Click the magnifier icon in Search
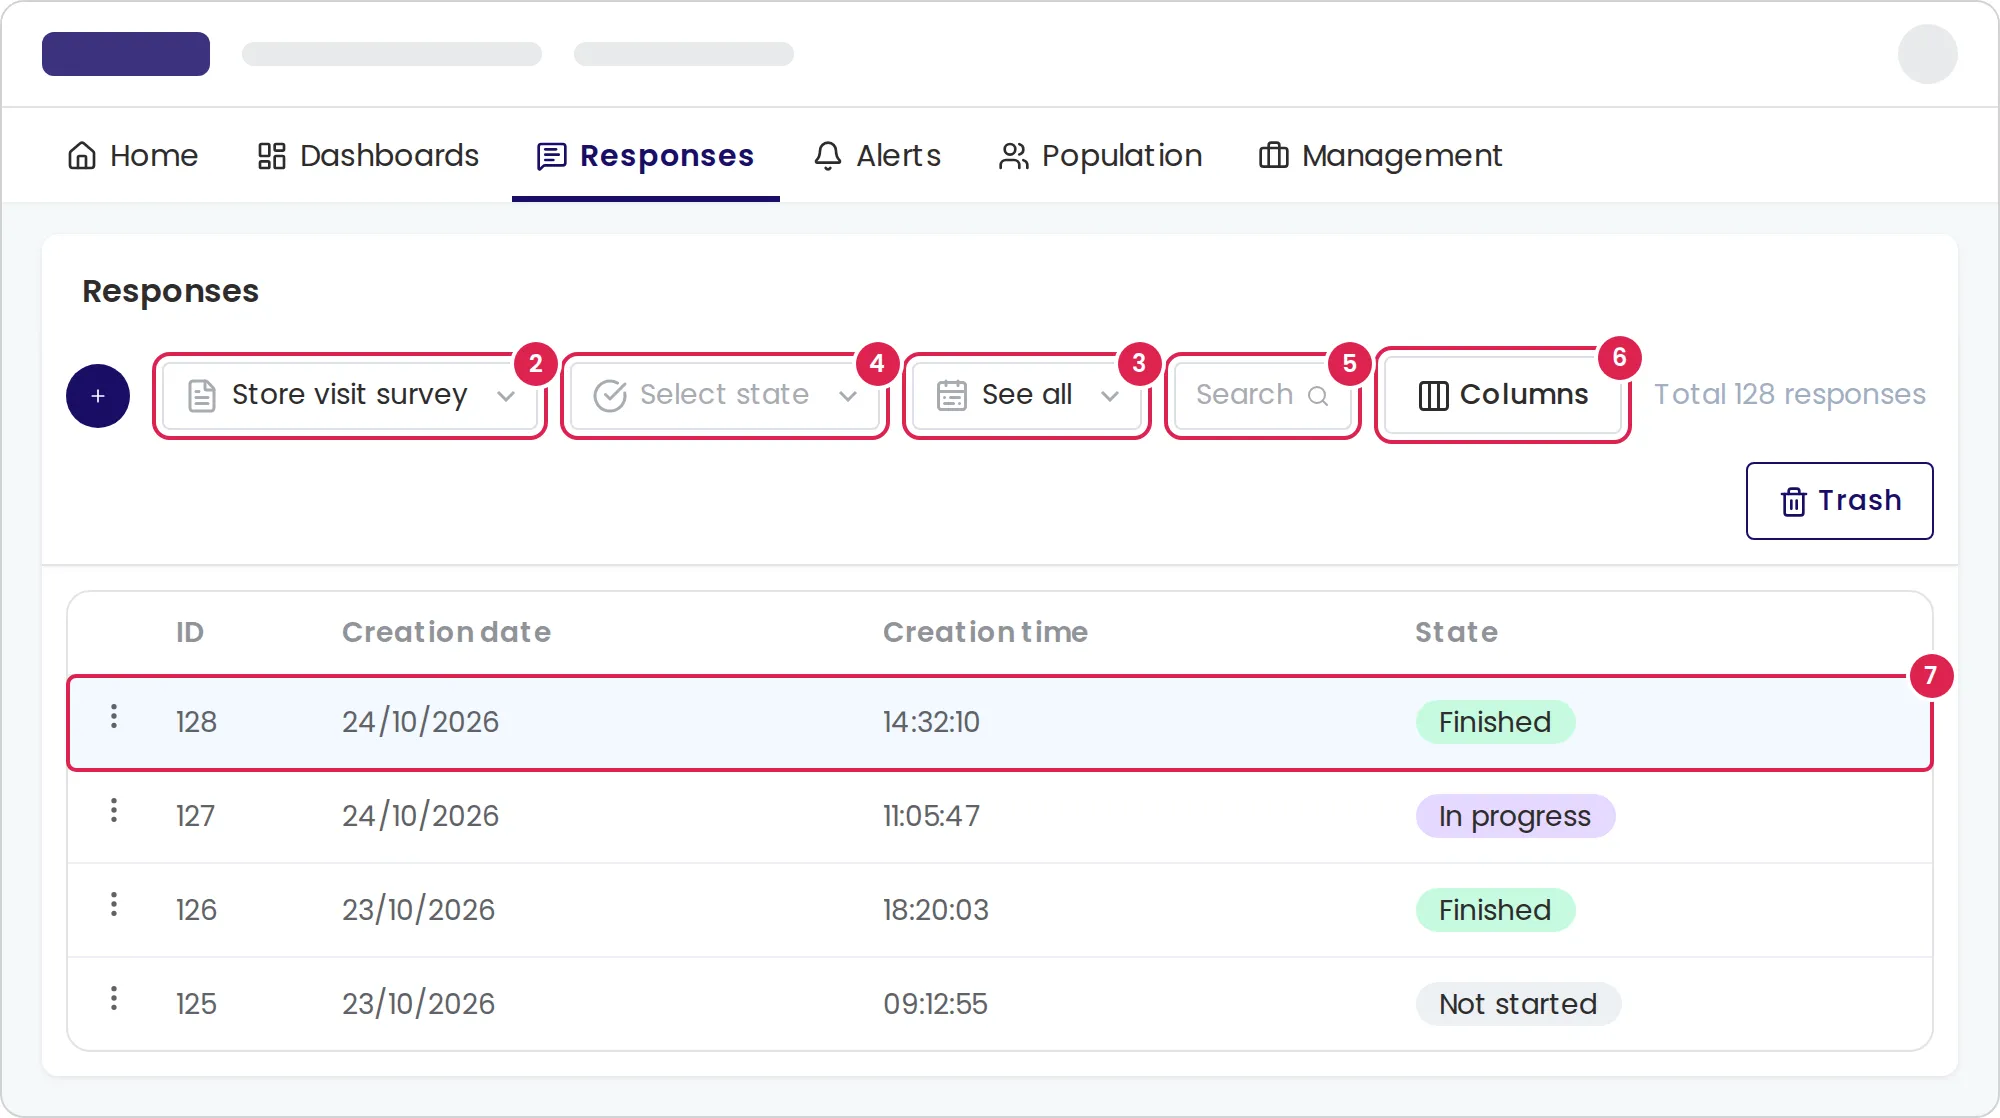The height and width of the screenshot is (1118, 2000). 1318,396
